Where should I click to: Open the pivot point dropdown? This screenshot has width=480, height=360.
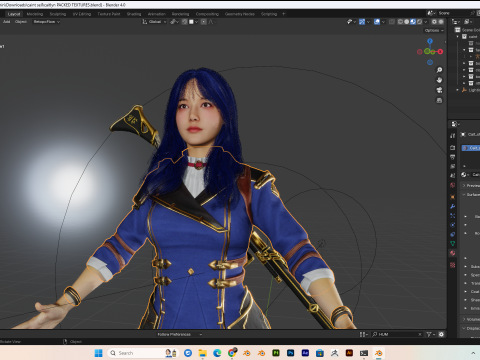[174, 22]
